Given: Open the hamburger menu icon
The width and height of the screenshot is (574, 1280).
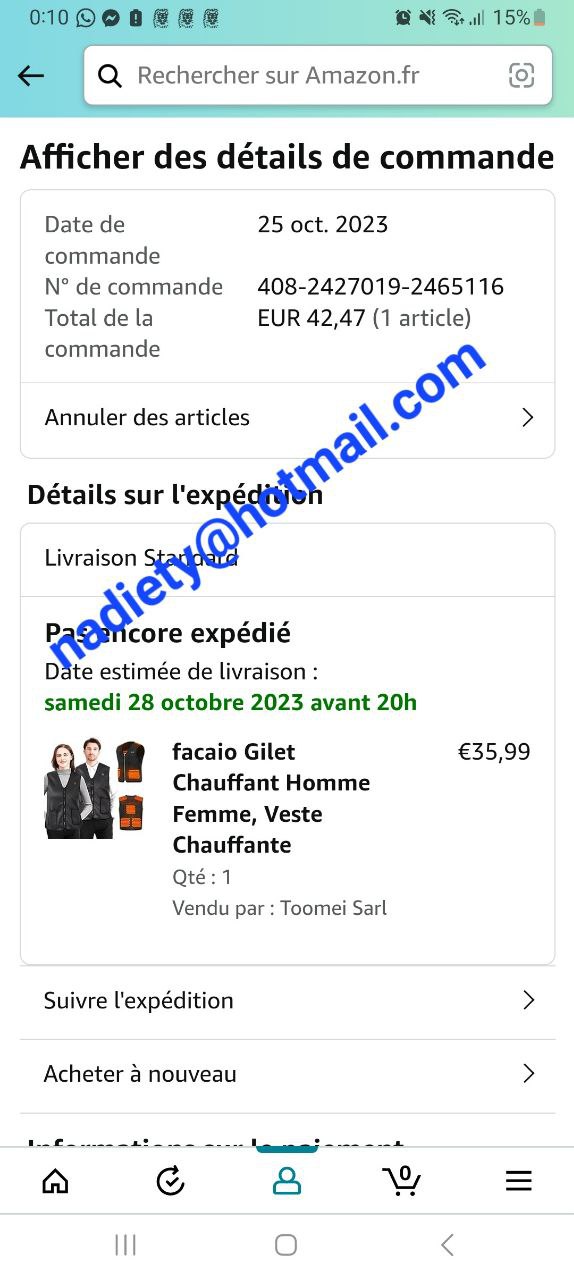Looking at the screenshot, I should coord(518,1181).
